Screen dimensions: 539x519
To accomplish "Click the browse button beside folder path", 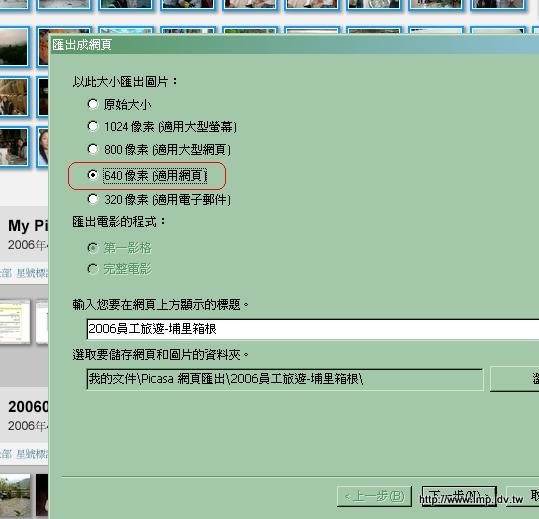I will point(515,379).
